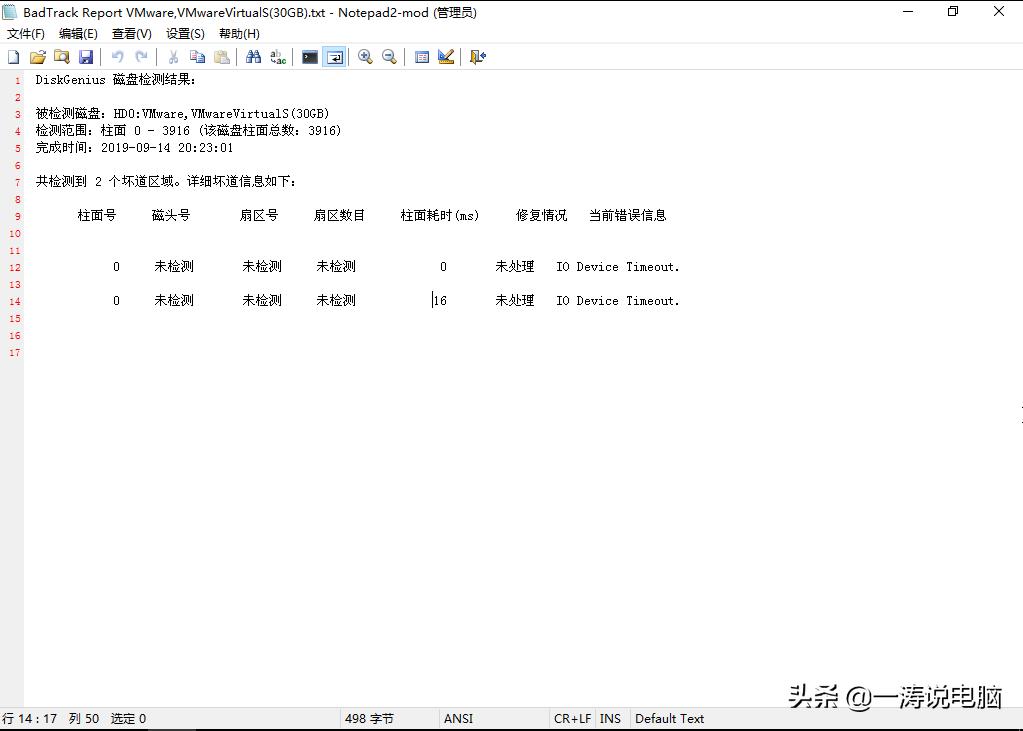Open the 设置(S) menu
Viewport: 1023px width, 731px height.
(184, 33)
